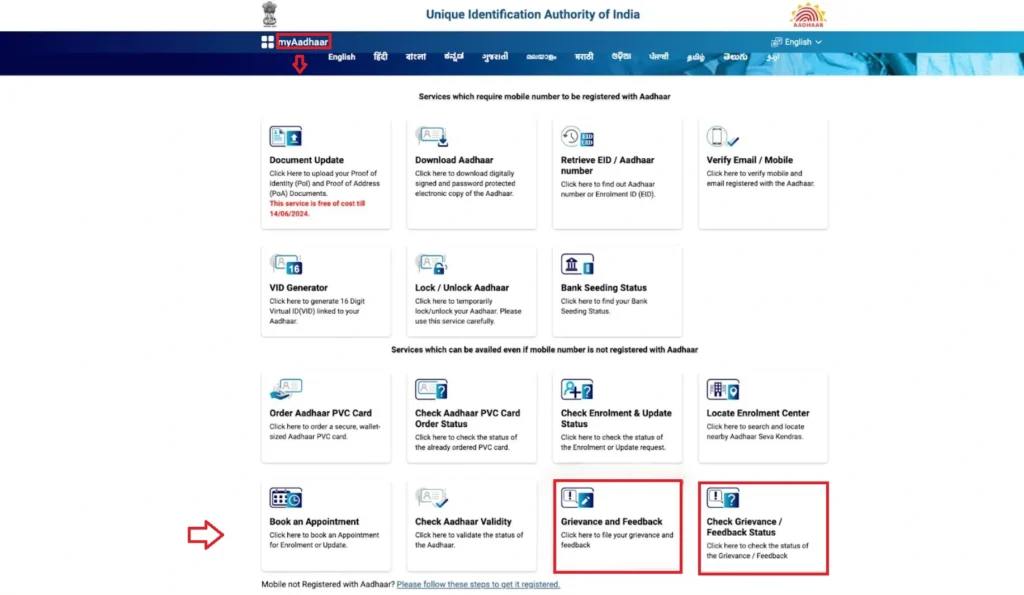Click 'Click here to find your Bank Seeding Status' text
Screen dimensions: 1024x595
point(604,306)
